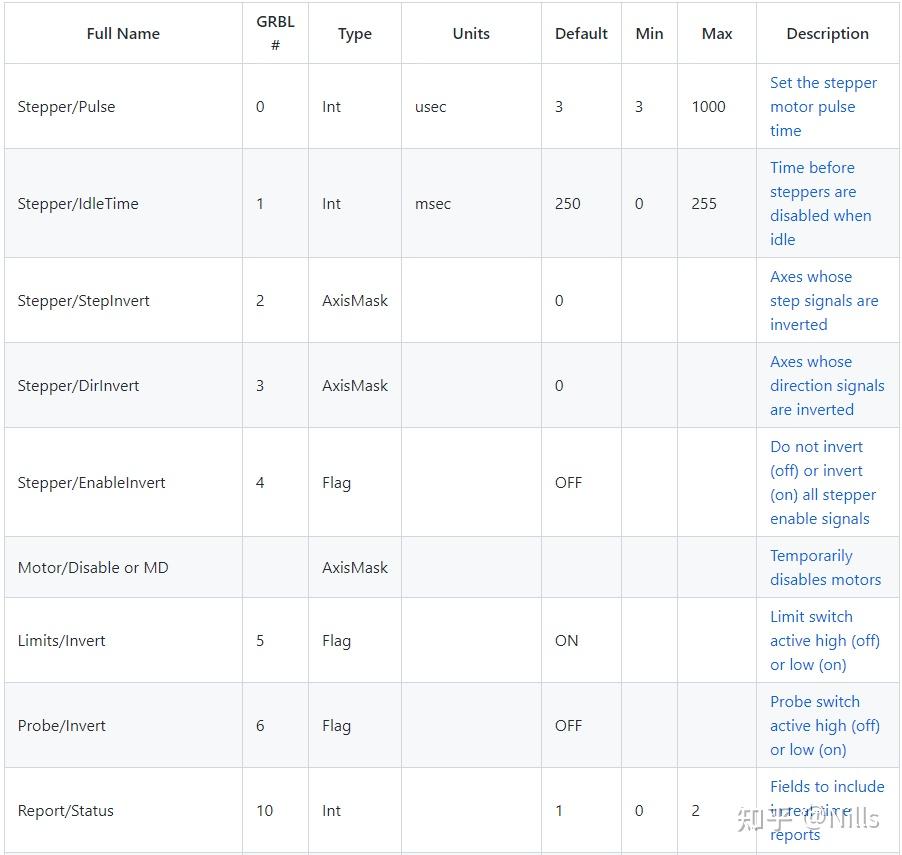Click 'Limit switch active high (off)' description link
Image resolution: width=902 pixels, height=855 pixels.
824,641
